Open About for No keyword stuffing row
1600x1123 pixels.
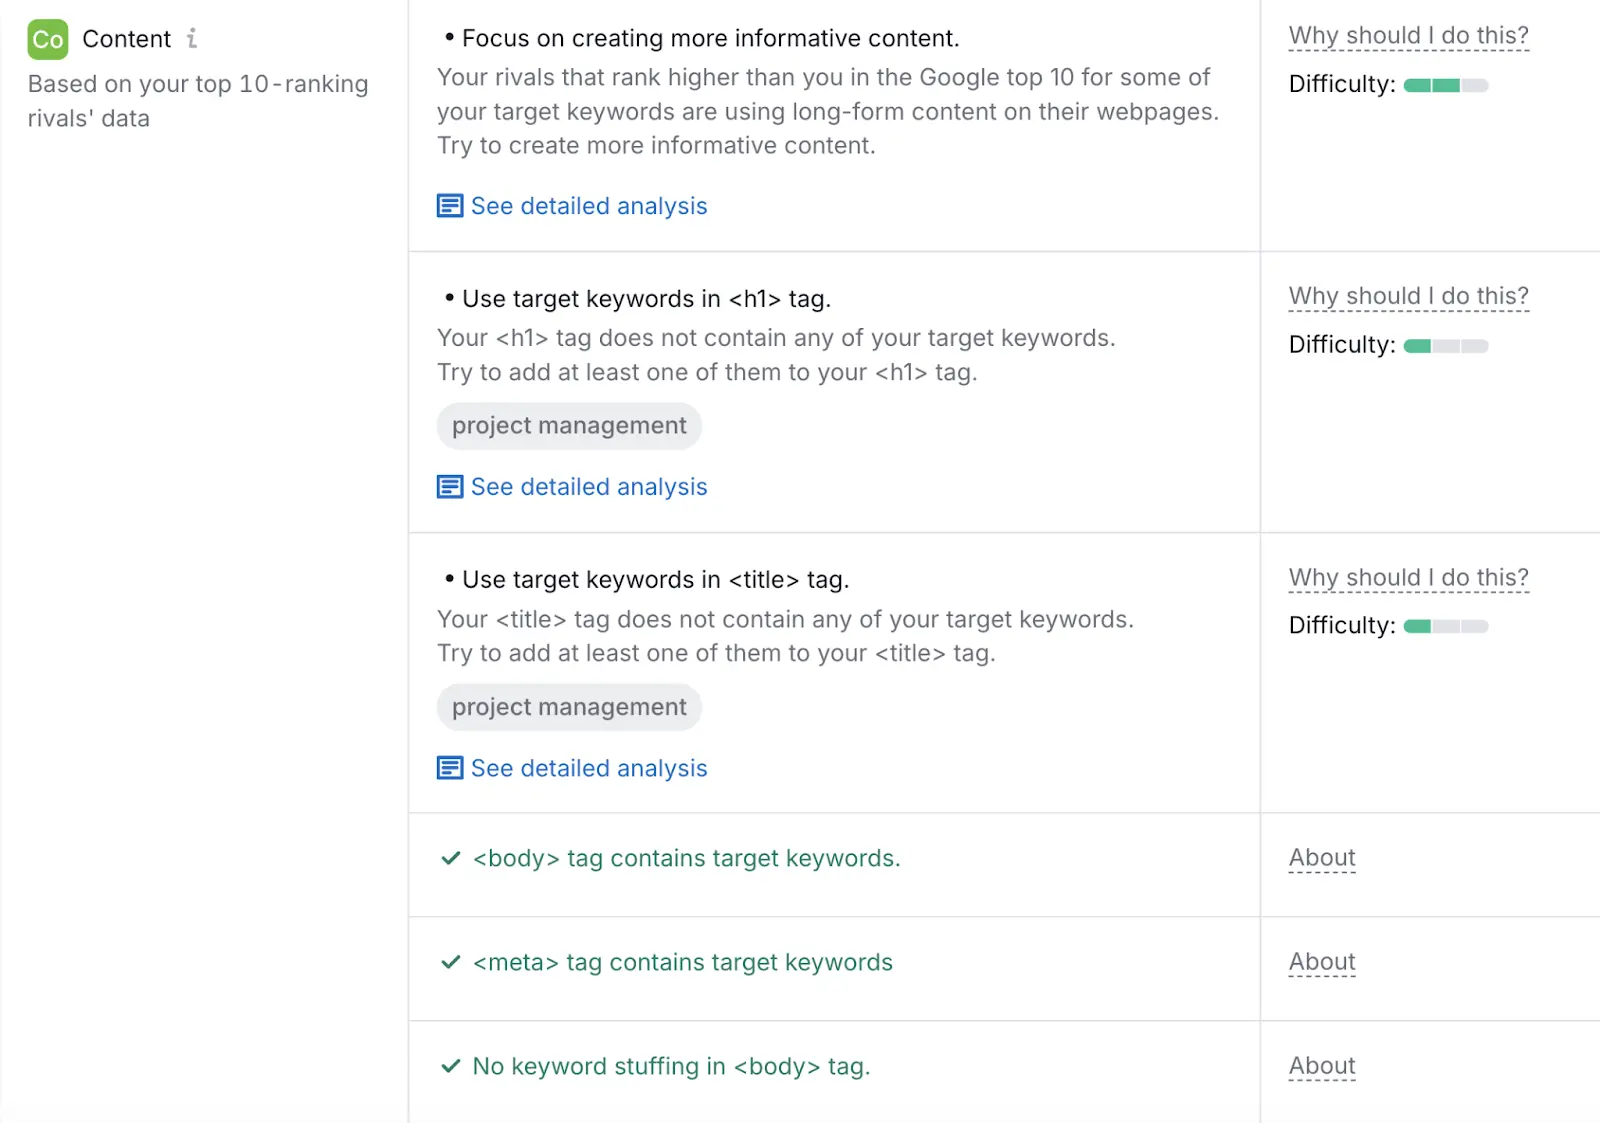[1321, 1066]
